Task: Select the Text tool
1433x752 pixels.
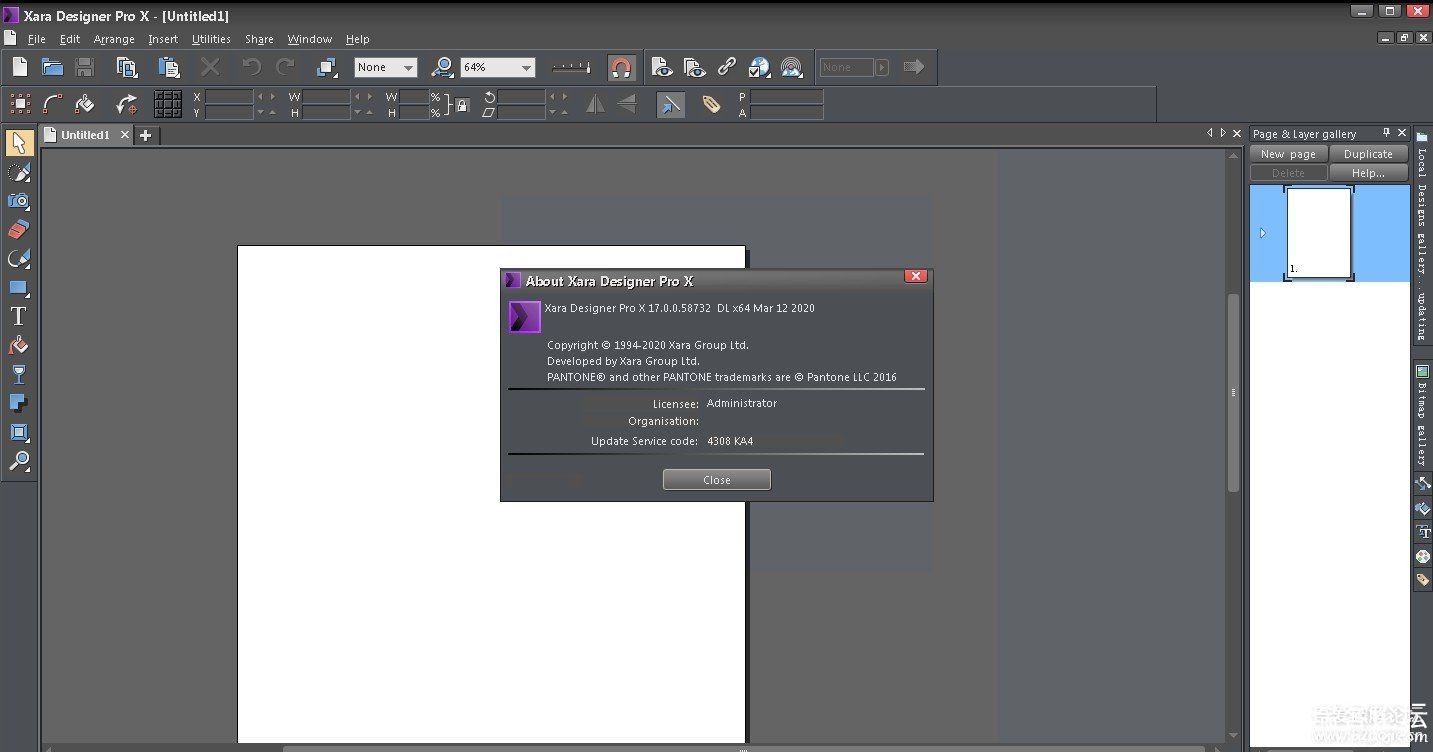Action: [18, 317]
